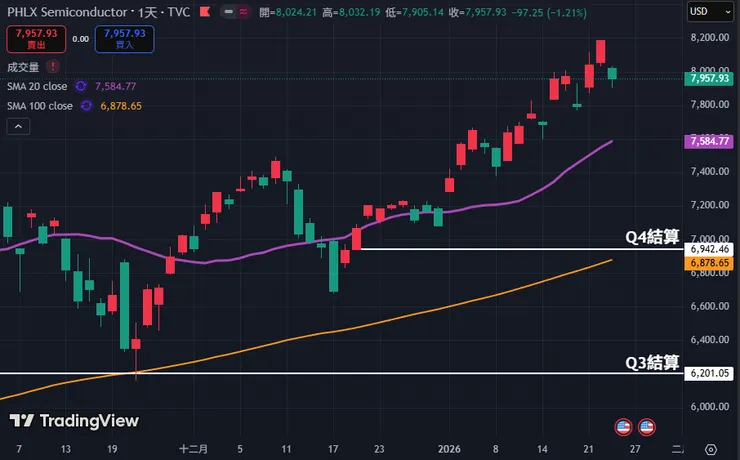Click the 6,201.05 price axis tag

709,373
